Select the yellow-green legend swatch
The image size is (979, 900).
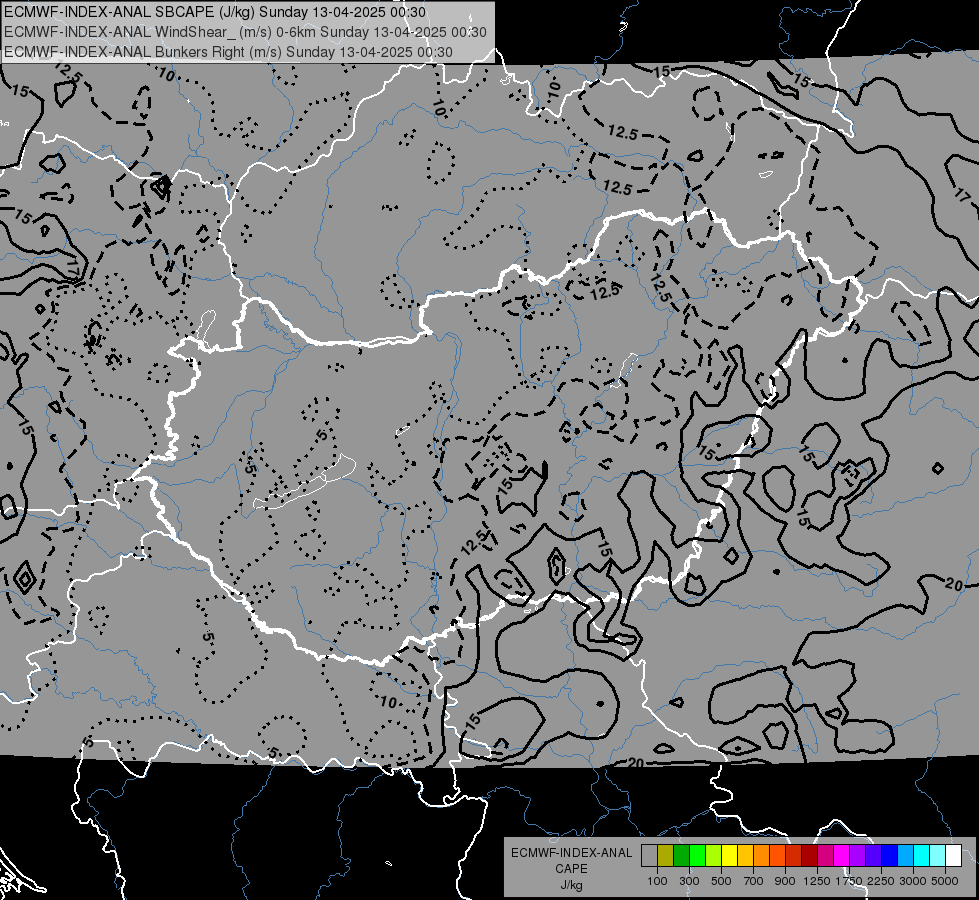point(713,855)
